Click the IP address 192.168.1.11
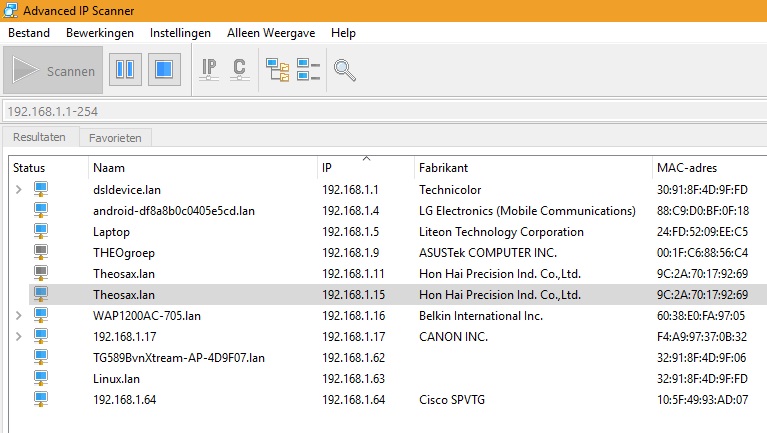The height and width of the screenshot is (433, 767). (x=353, y=274)
